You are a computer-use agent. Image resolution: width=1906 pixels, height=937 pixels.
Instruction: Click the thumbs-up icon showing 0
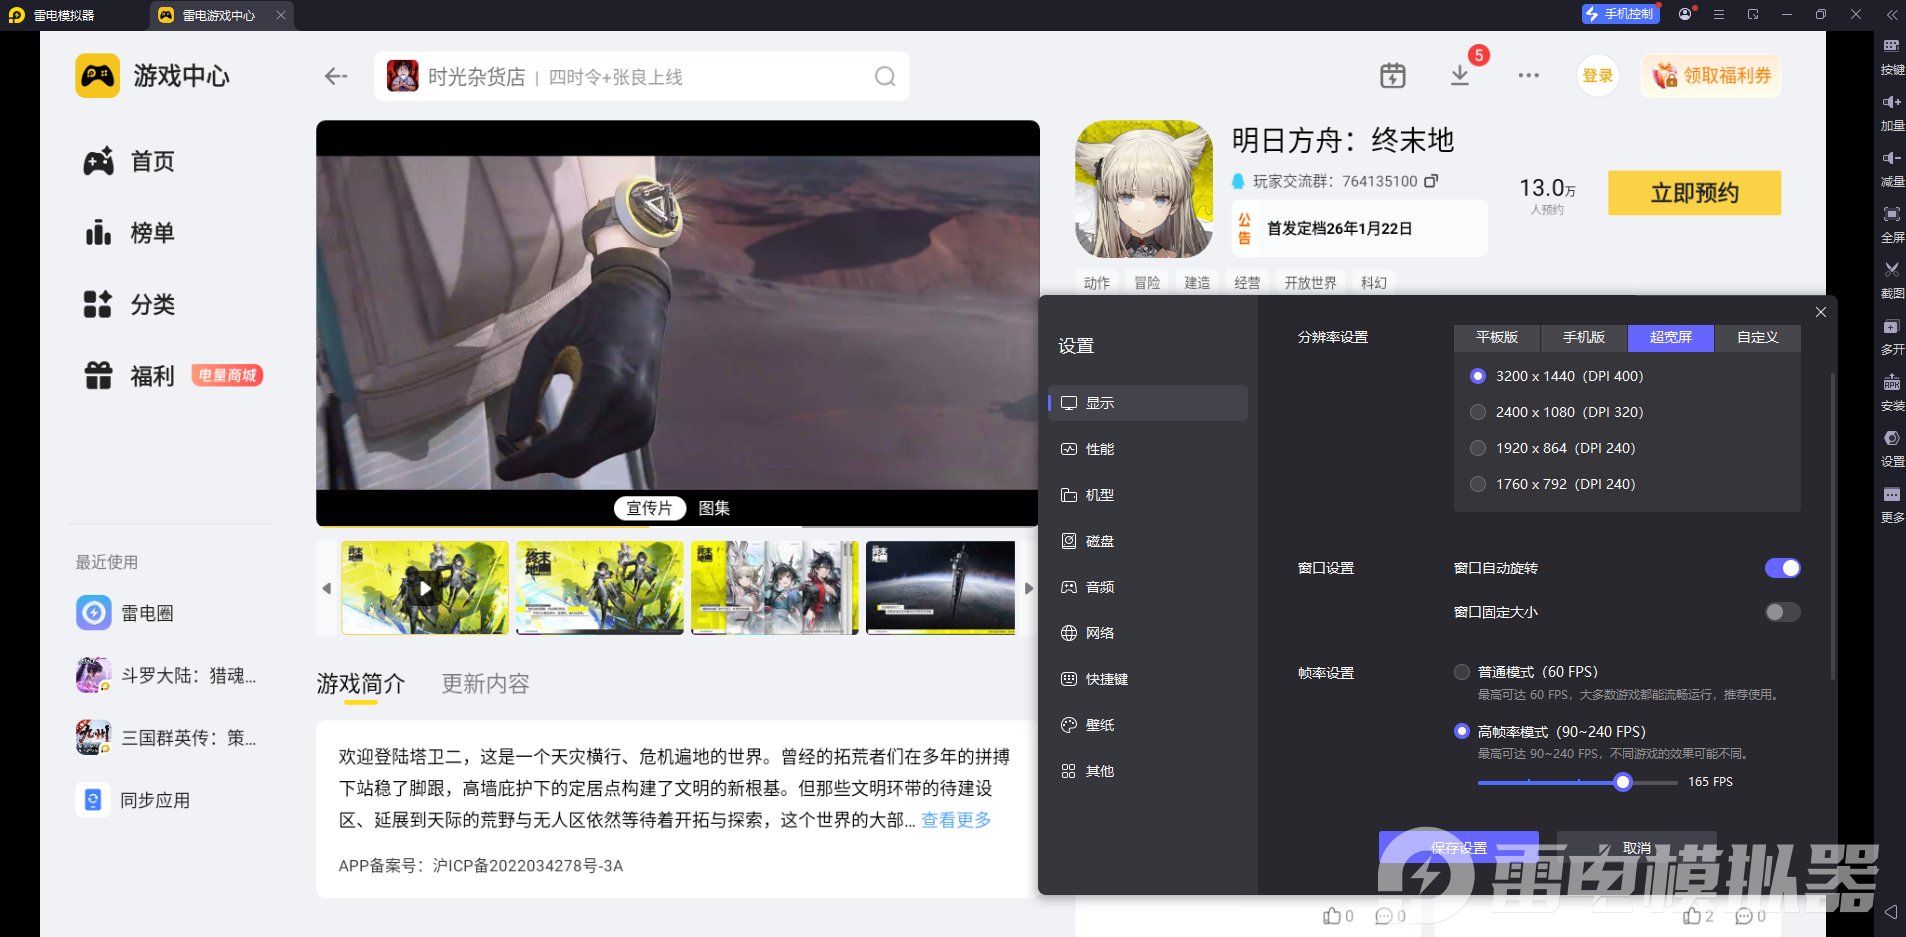point(1332,916)
